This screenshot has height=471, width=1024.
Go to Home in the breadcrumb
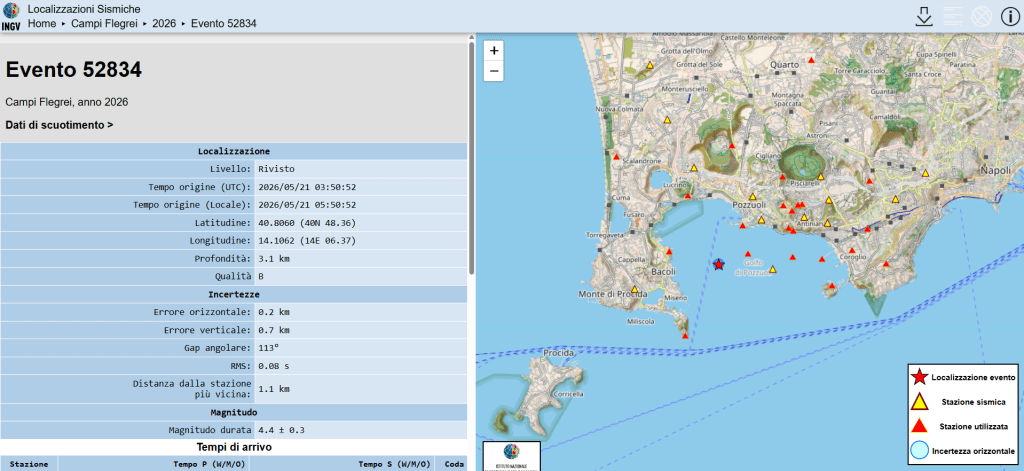point(42,24)
